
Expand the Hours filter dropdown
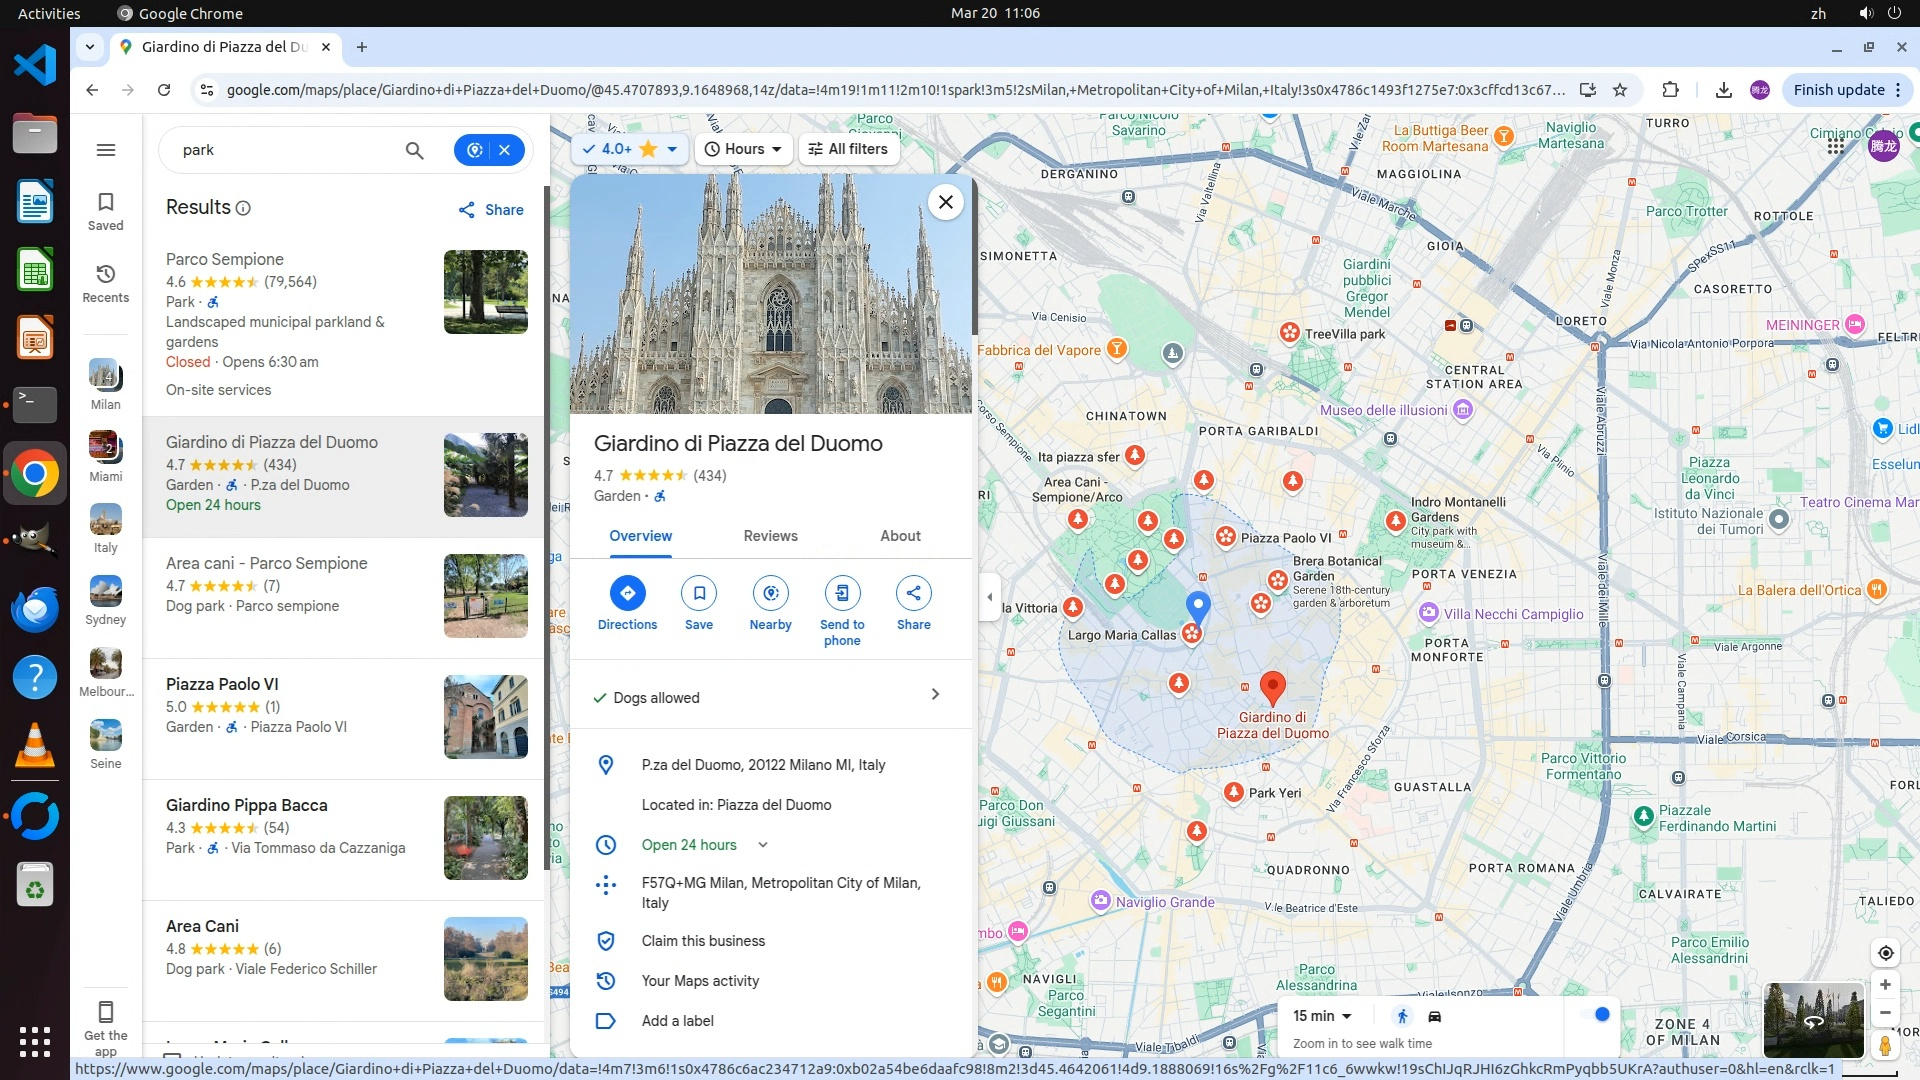pyautogui.click(x=743, y=149)
